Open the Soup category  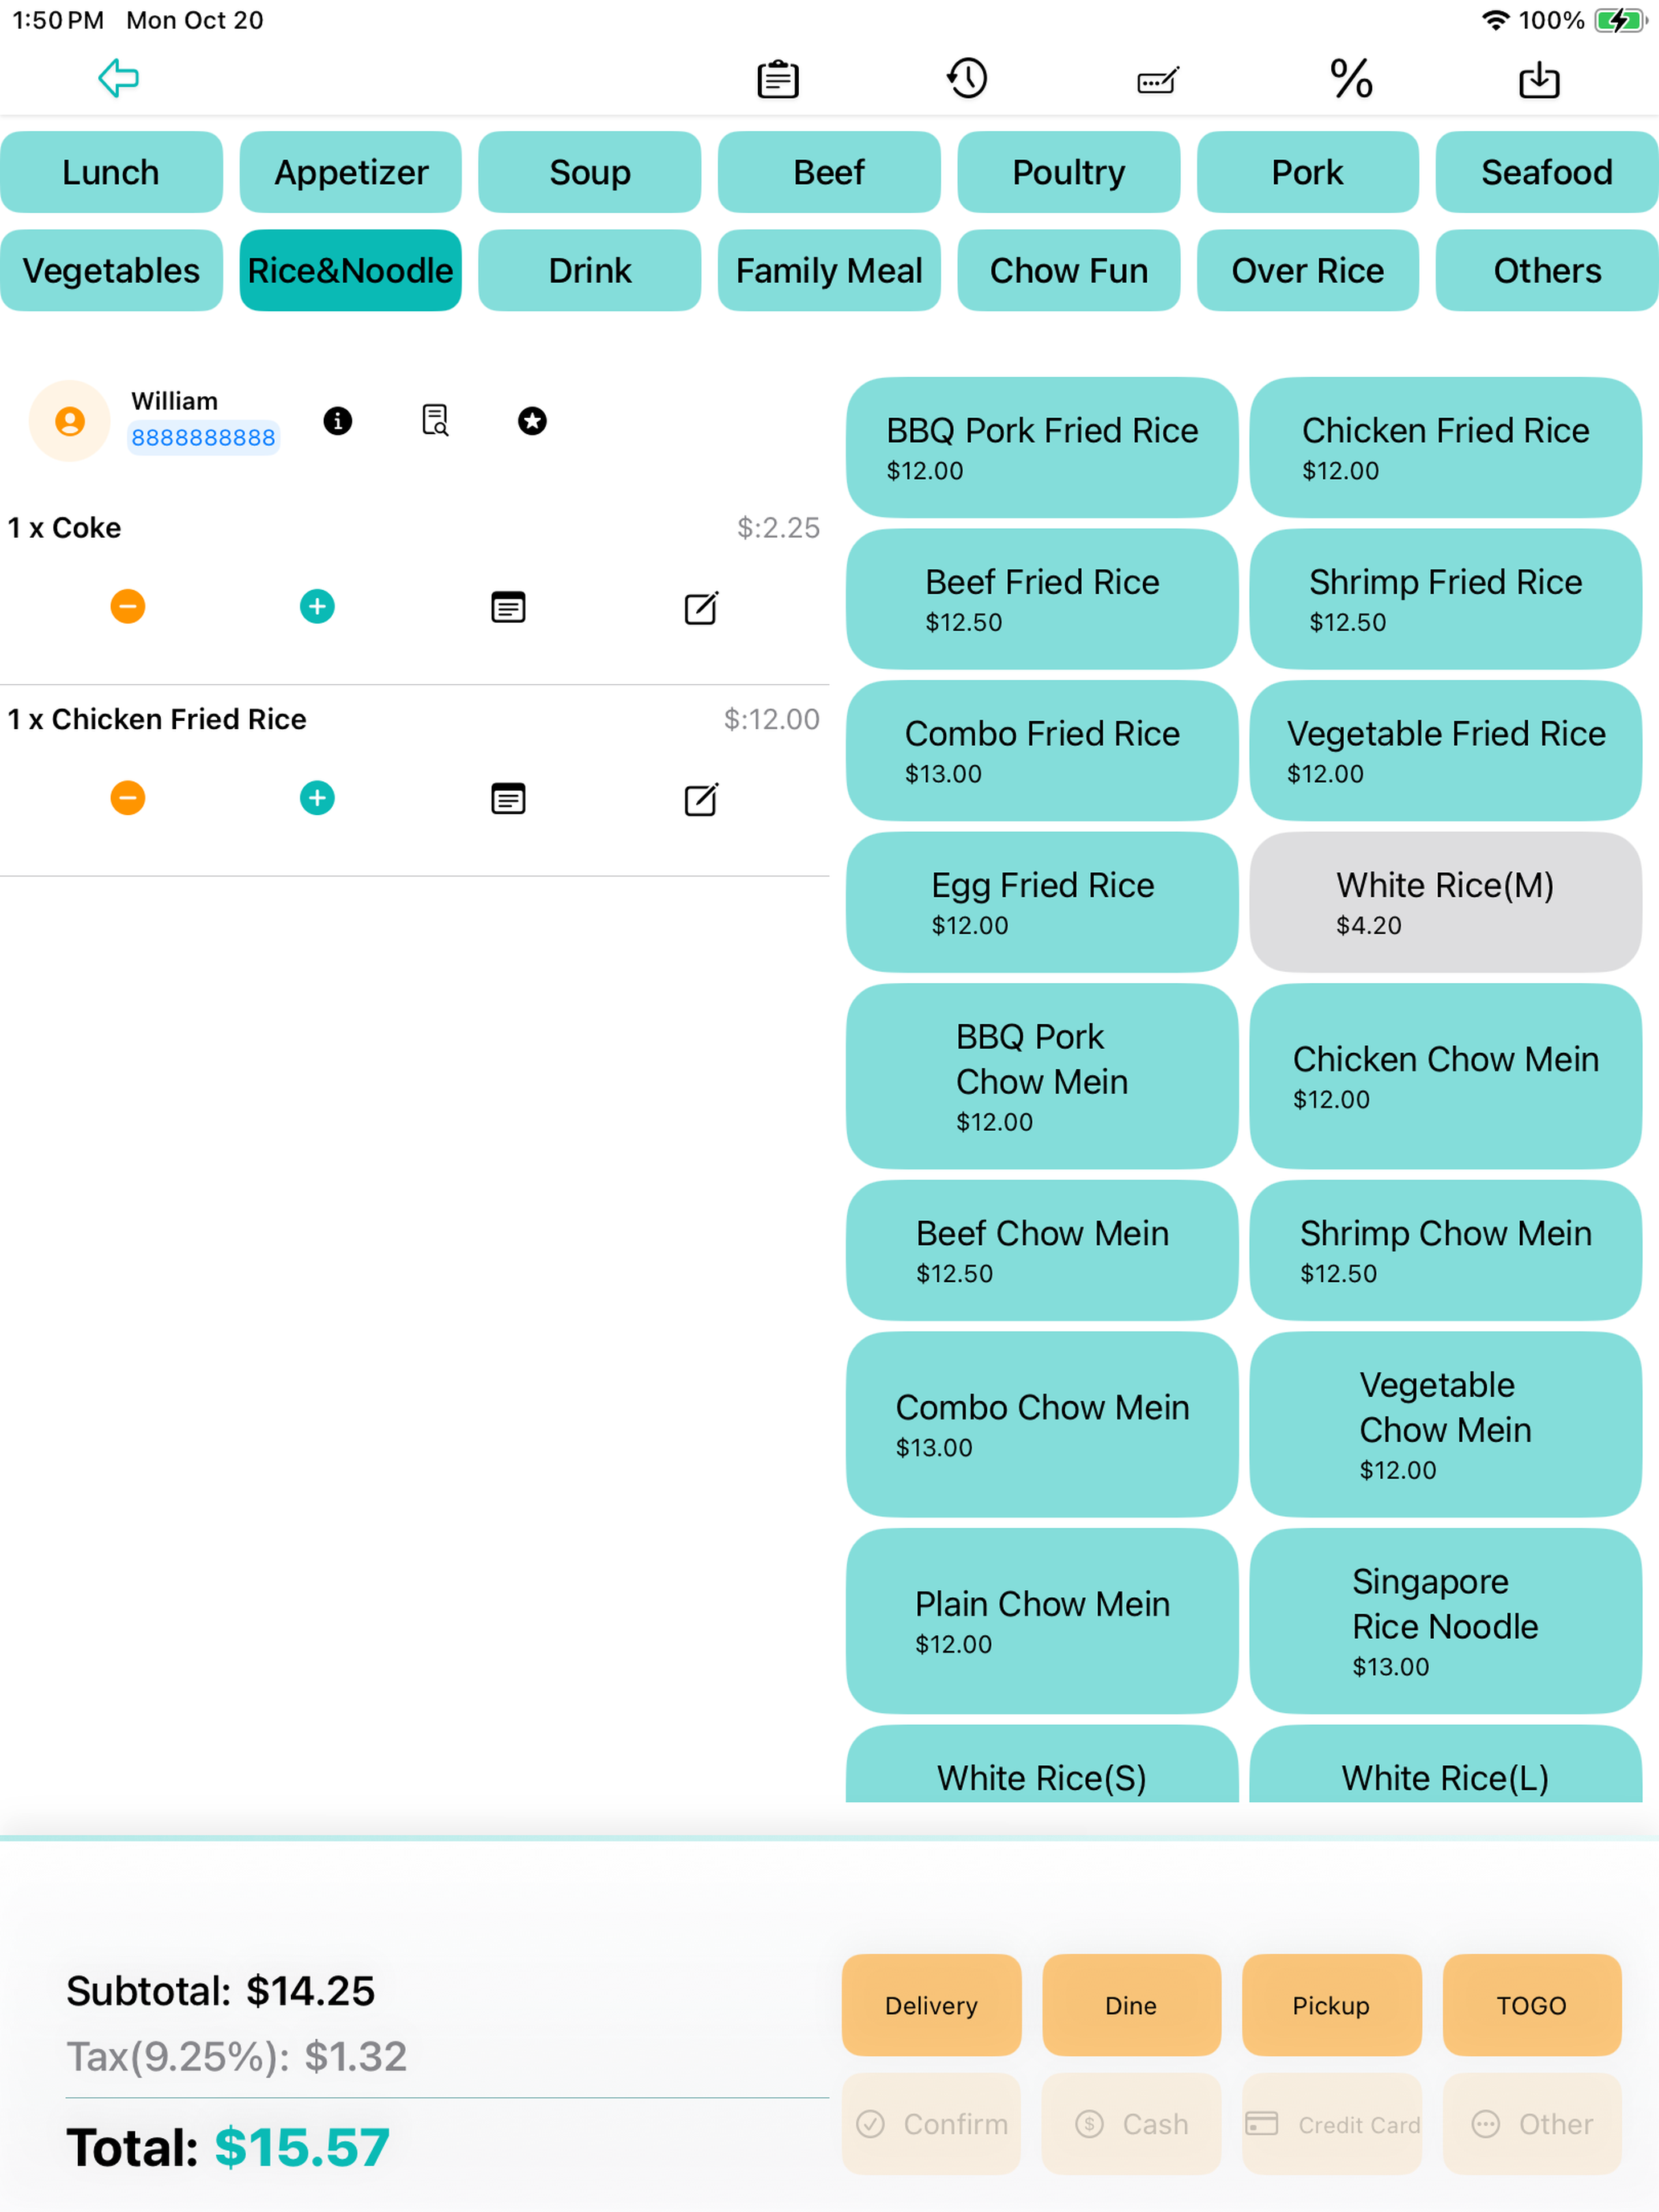[x=590, y=172]
